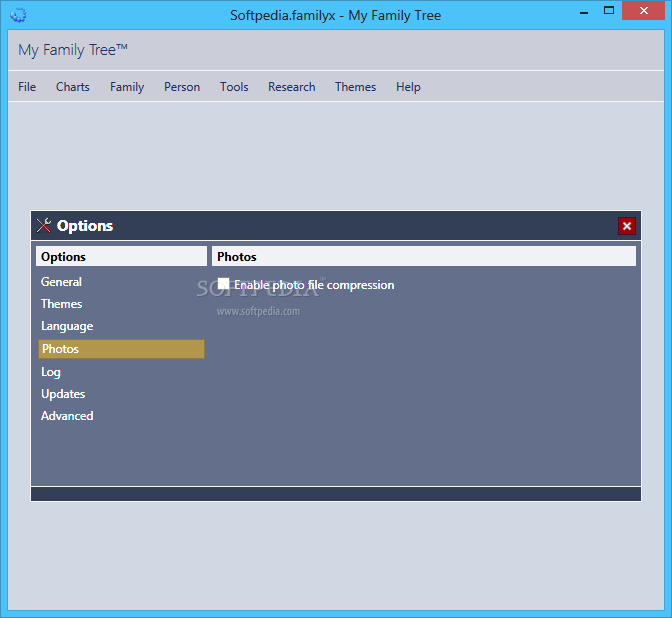This screenshot has height=618, width=672.
Task: Open the Help menu
Action: coord(408,87)
